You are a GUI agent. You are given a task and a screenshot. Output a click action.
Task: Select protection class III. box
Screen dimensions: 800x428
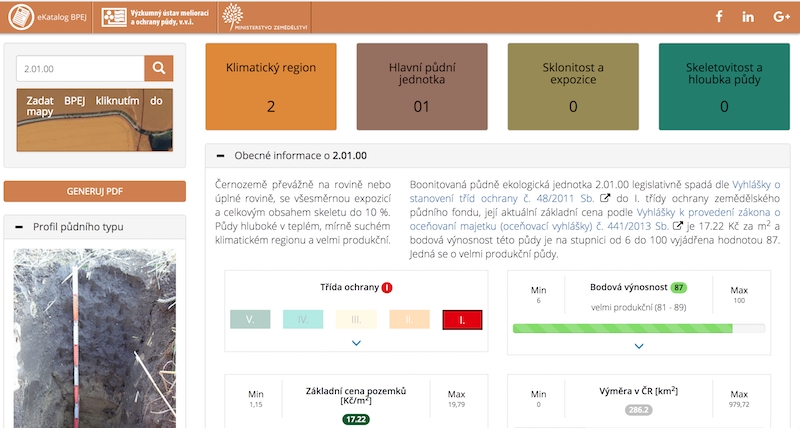357,320
